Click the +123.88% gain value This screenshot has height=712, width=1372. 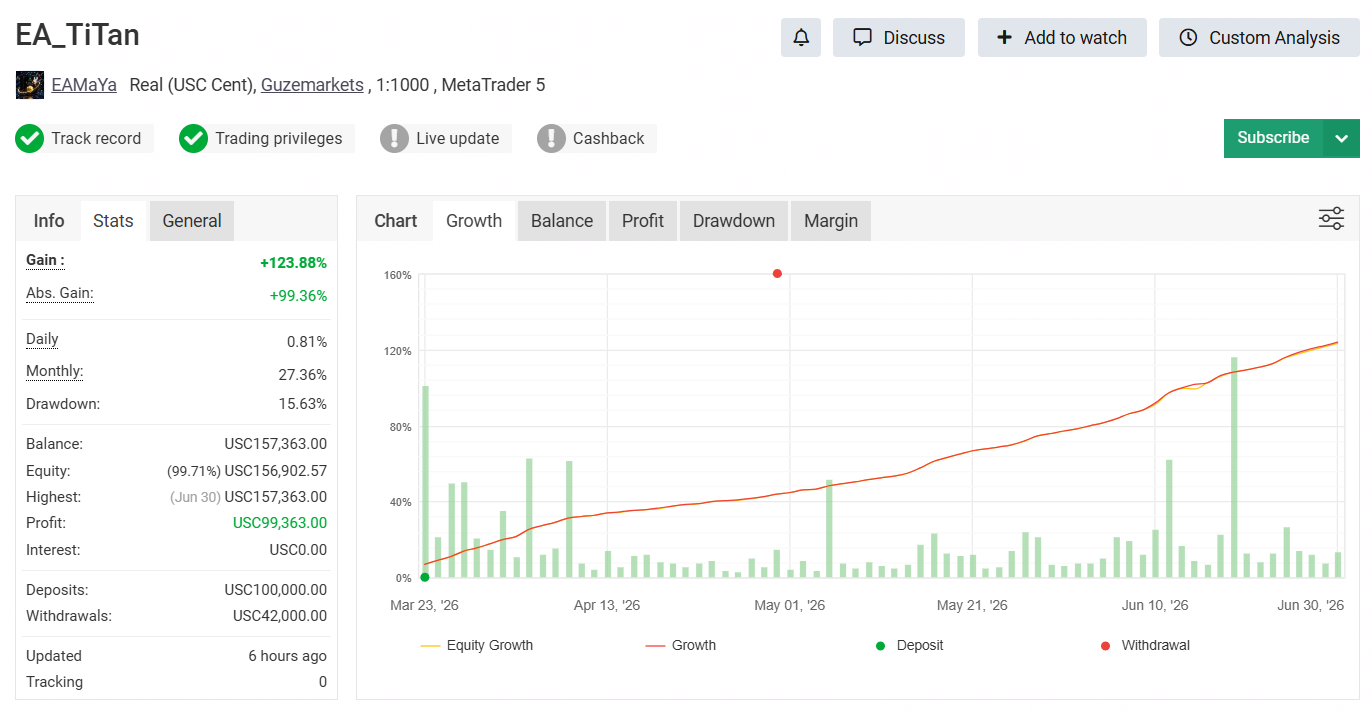(293, 263)
